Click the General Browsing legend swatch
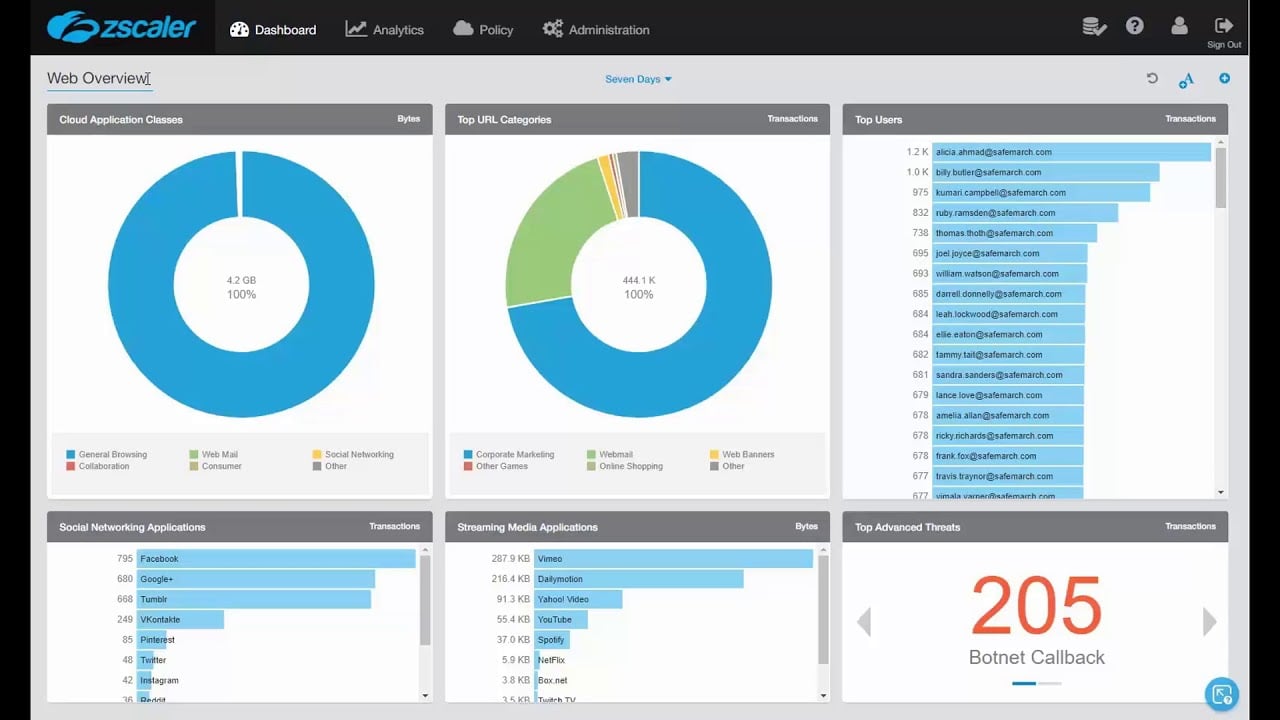1280x720 pixels. (x=70, y=454)
